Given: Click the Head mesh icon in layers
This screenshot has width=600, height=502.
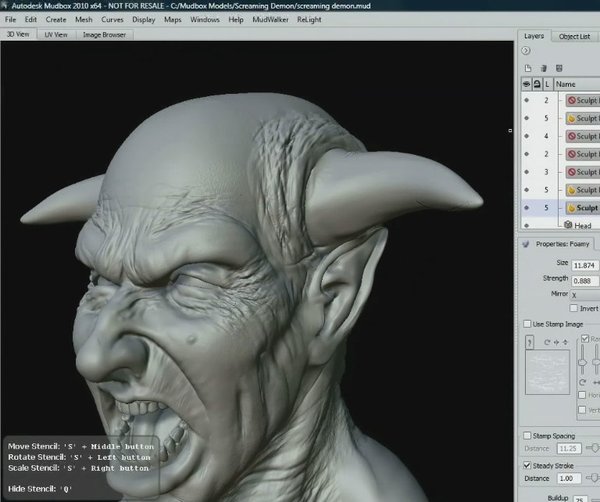Looking at the screenshot, I should pyautogui.click(x=567, y=226).
